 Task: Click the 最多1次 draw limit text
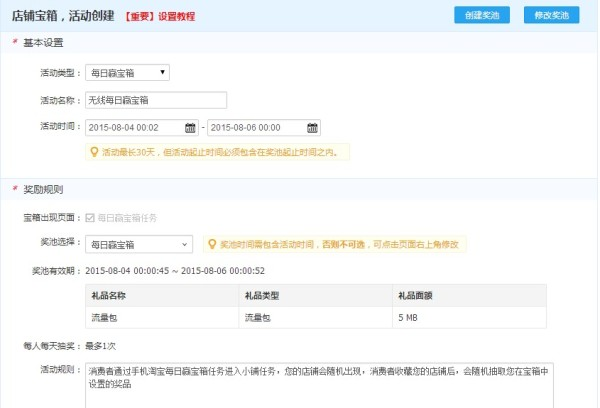(100, 346)
